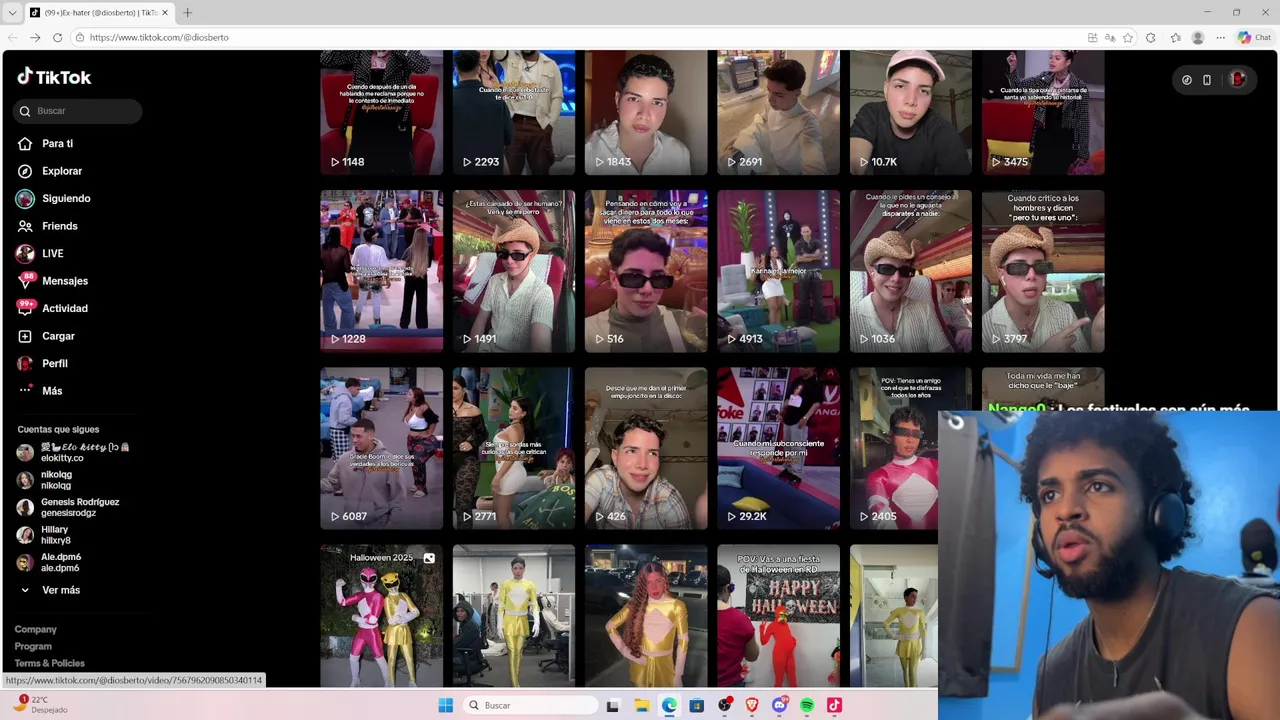Image resolution: width=1280 pixels, height=720 pixels.
Task: Click the TikTok Buscar search field
Action: (x=78, y=111)
